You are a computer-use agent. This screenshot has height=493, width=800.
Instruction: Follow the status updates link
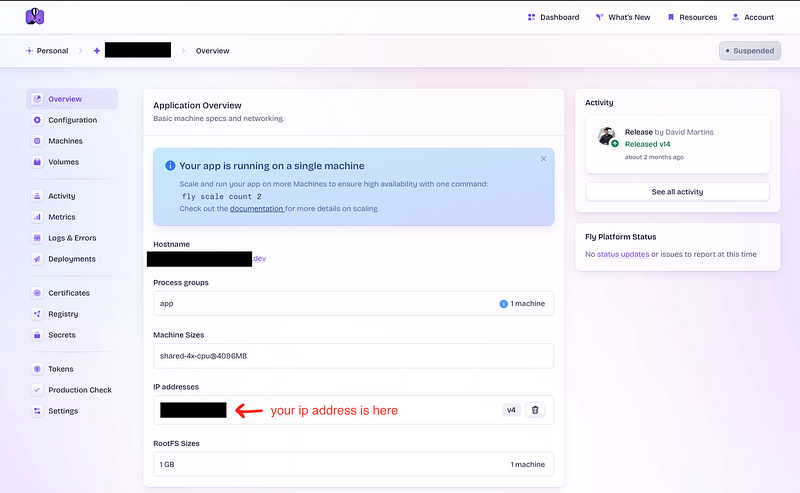pyautogui.click(x=622, y=255)
